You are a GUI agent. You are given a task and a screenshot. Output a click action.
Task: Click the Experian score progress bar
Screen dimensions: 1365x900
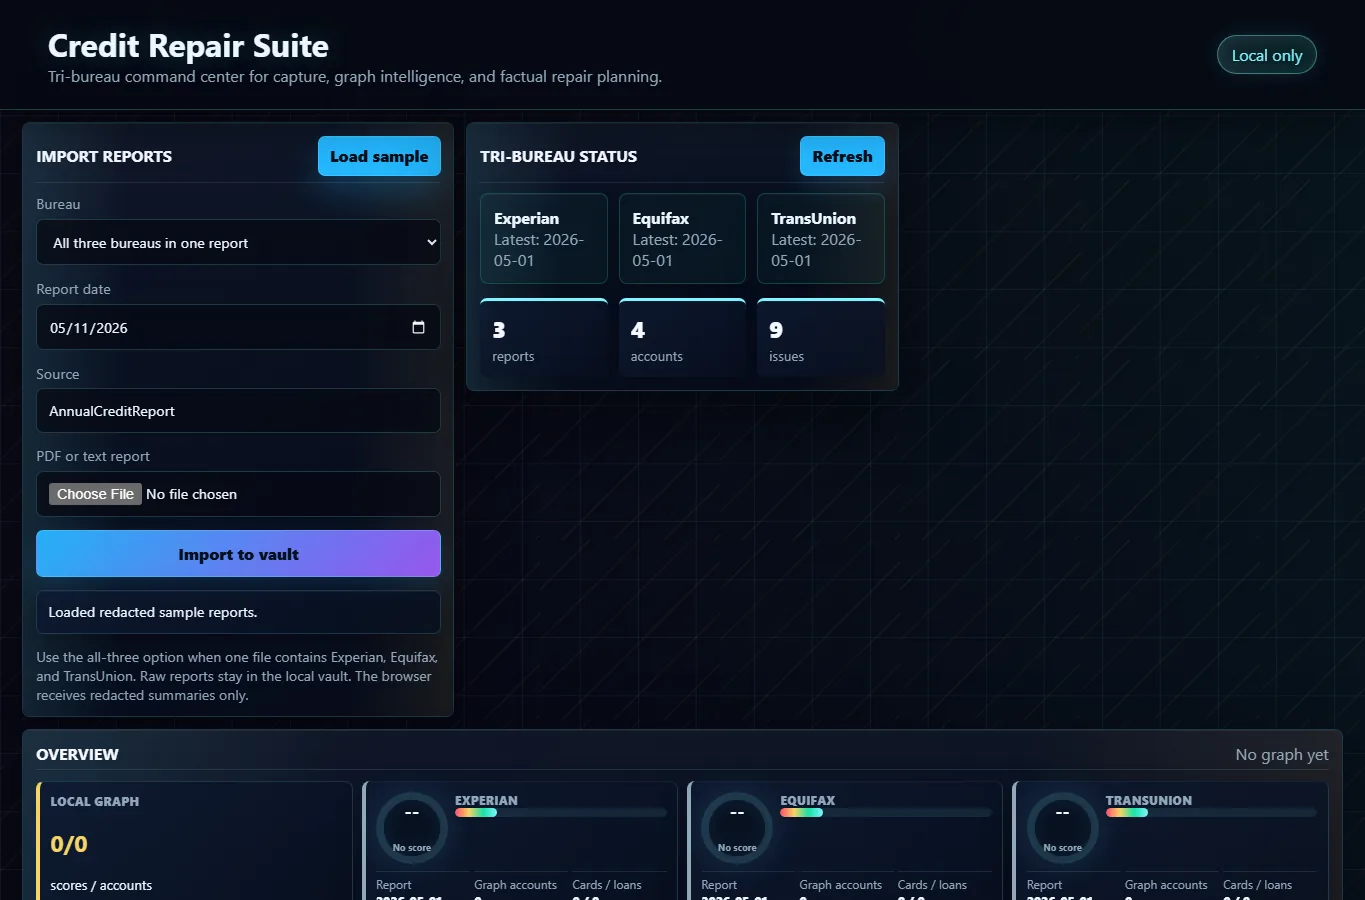click(561, 813)
